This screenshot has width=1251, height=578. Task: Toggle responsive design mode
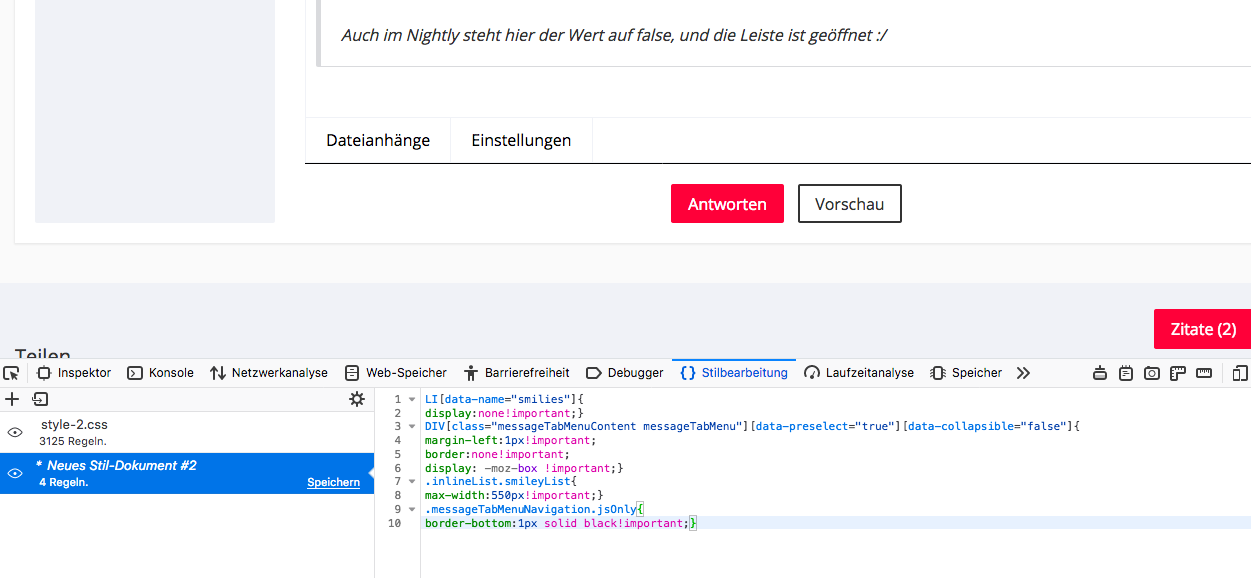[x=1240, y=373]
